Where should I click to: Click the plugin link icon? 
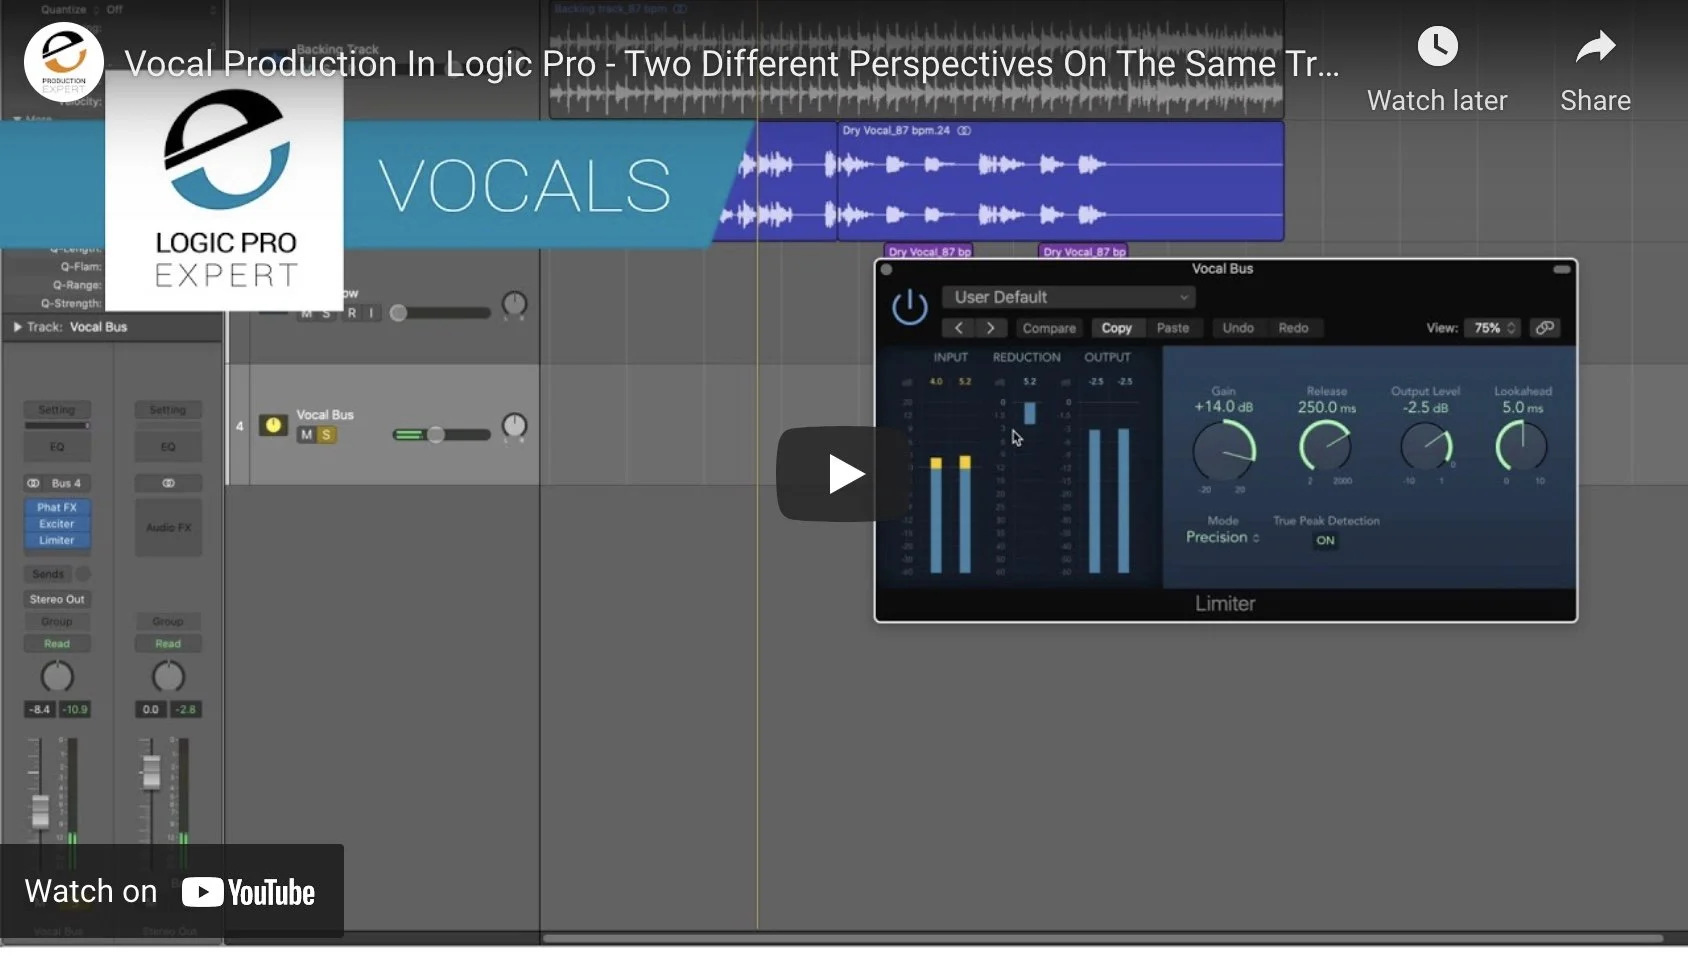pos(1545,328)
